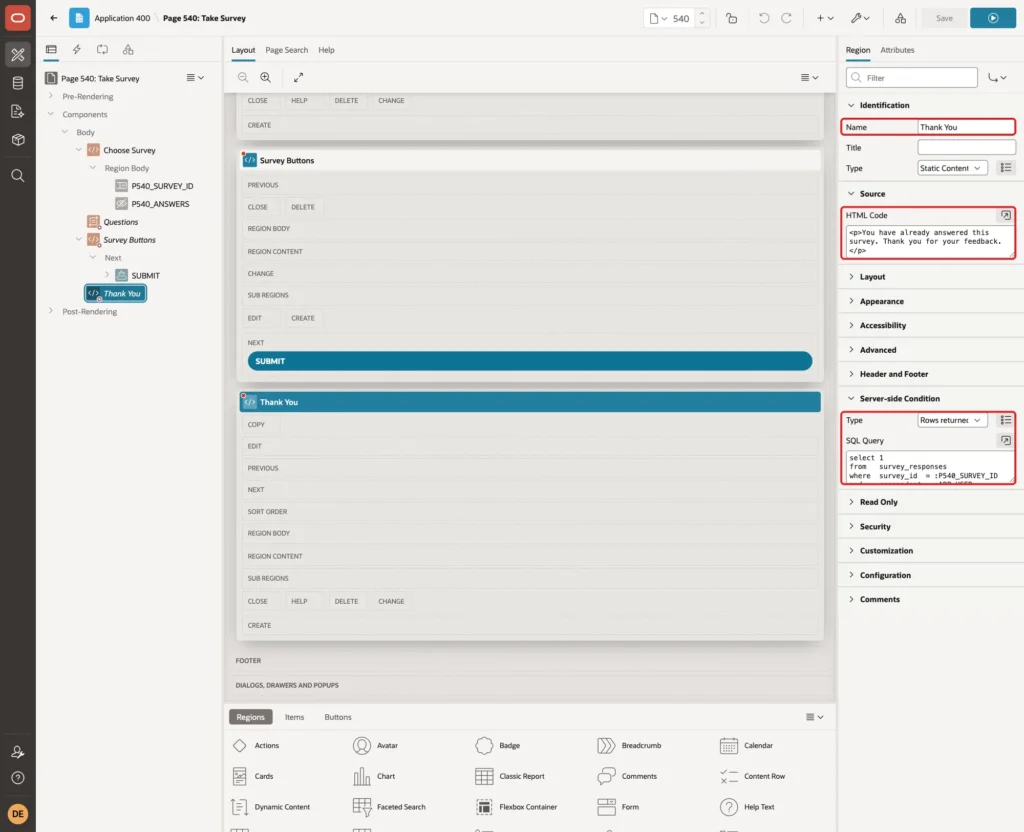Open the Dynamic Actions lightning tab

coord(76,50)
